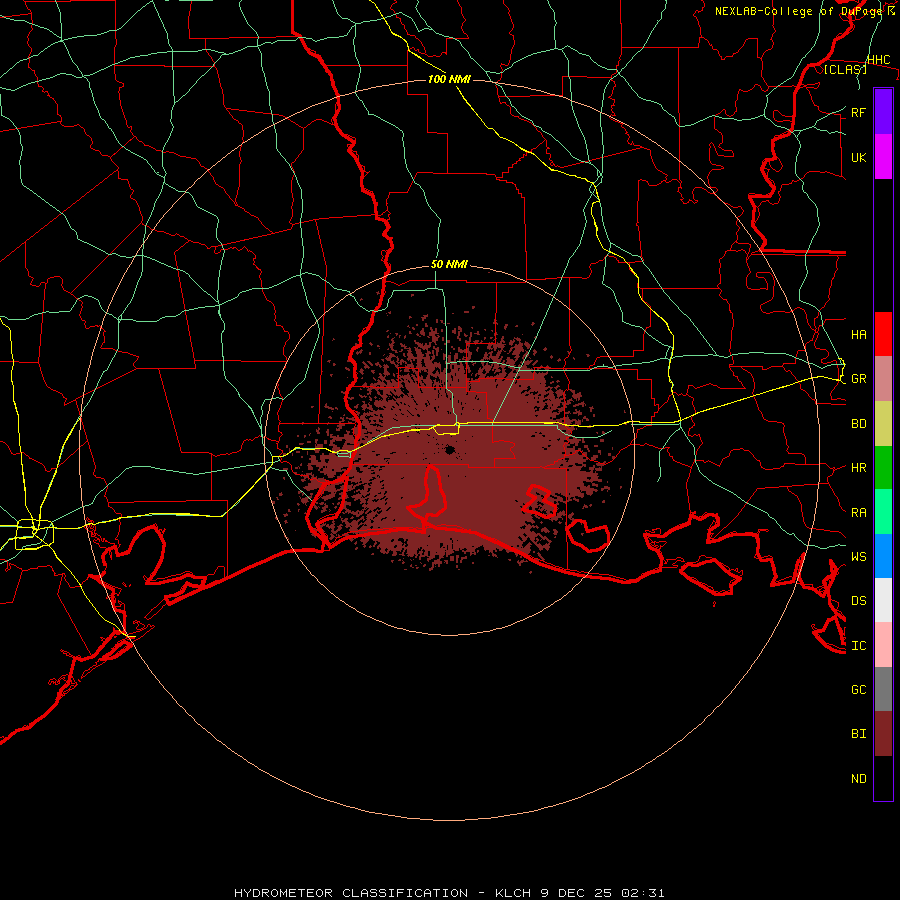Click the HA legend label

click(858, 334)
